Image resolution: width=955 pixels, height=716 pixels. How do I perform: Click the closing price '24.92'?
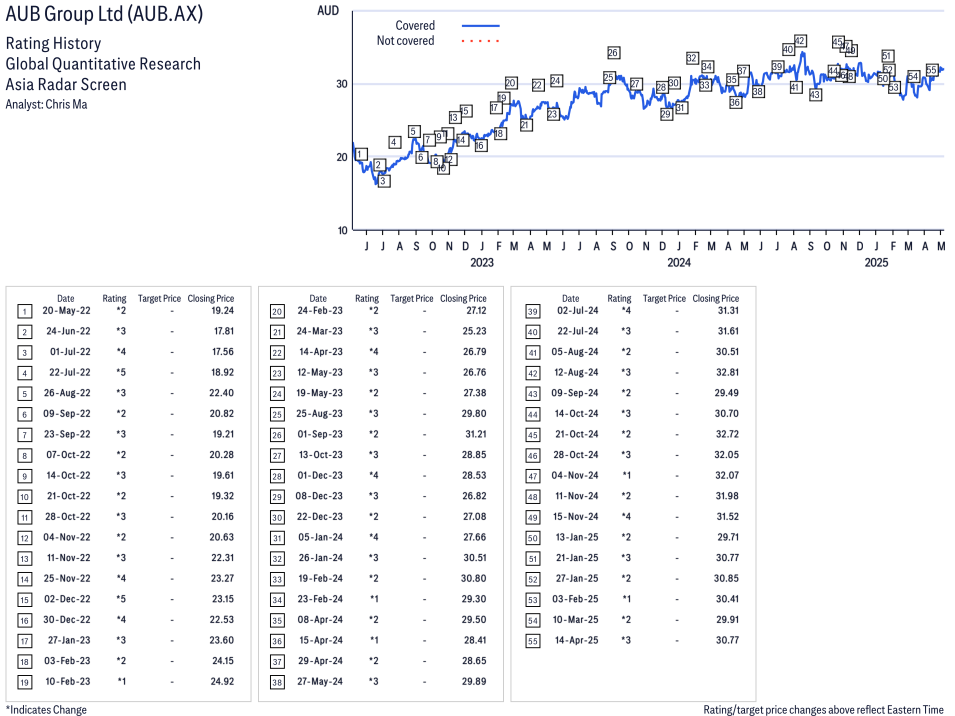pos(222,681)
